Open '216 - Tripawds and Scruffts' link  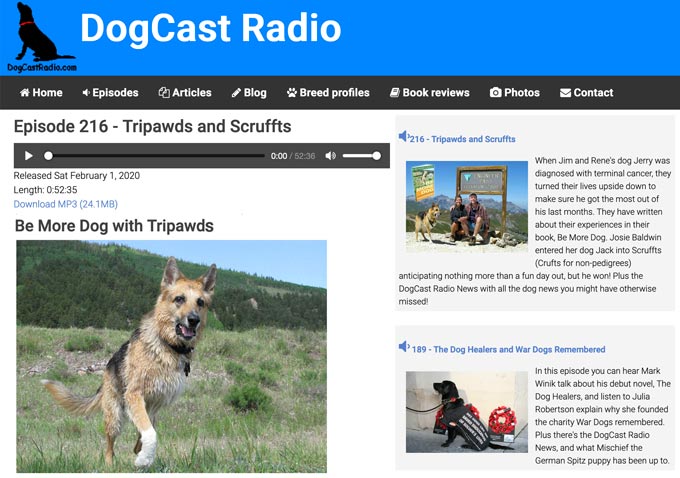[463, 139]
